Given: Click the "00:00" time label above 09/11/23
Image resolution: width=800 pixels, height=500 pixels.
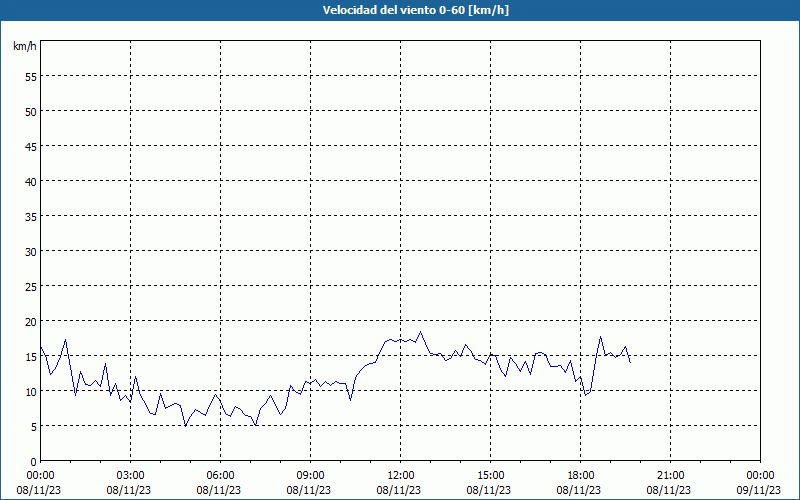Looking at the screenshot, I should pos(760,476).
